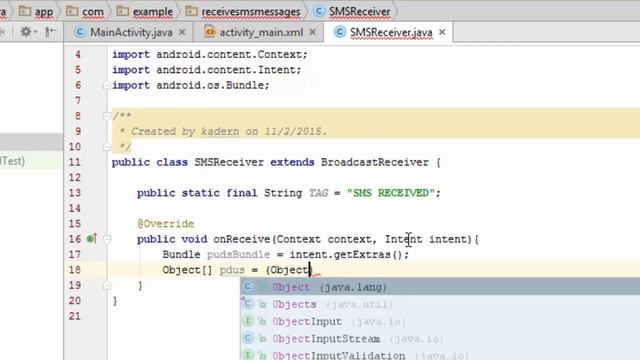Select Object (java.lang) completion suggestion
Viewport: 640px width, 360px height.
tap(440, 287)
